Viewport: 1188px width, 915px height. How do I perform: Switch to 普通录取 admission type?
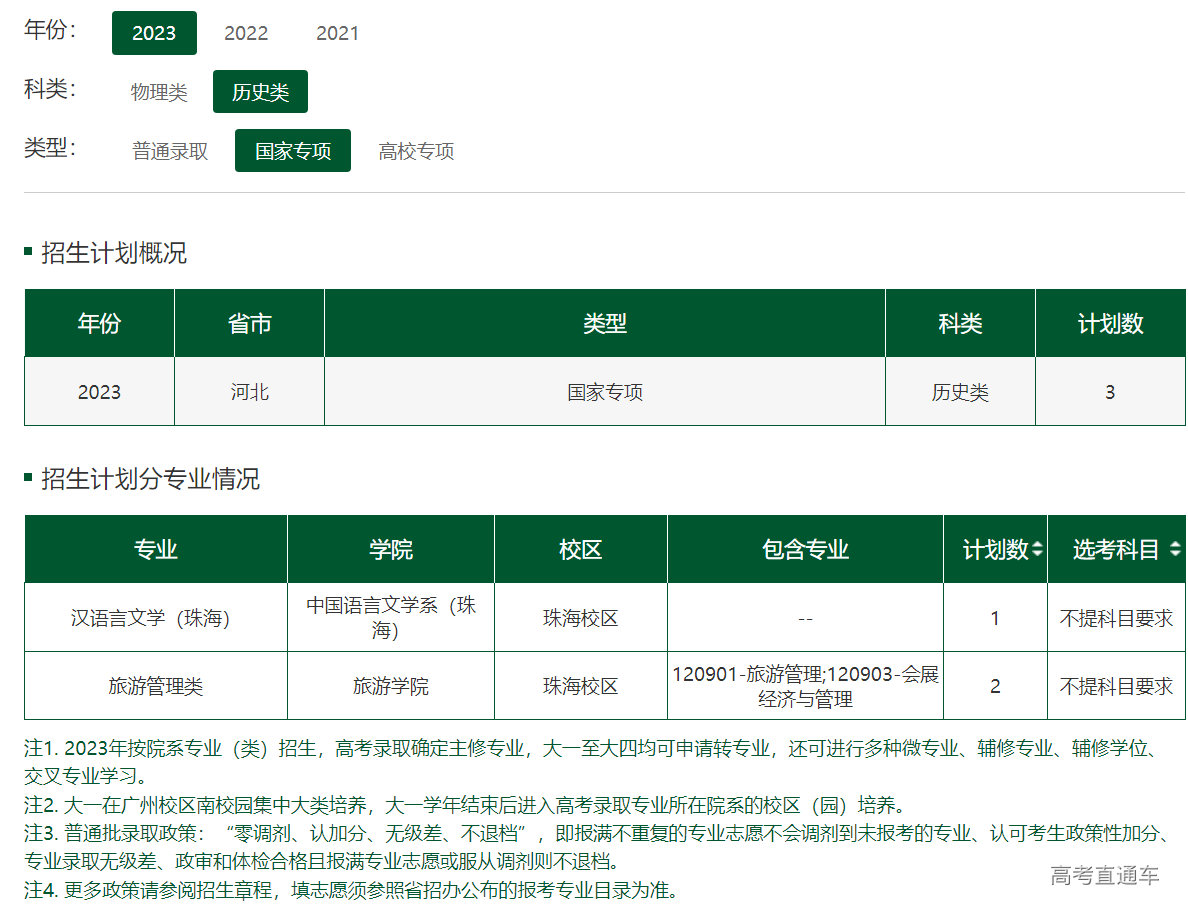point(170,151)
